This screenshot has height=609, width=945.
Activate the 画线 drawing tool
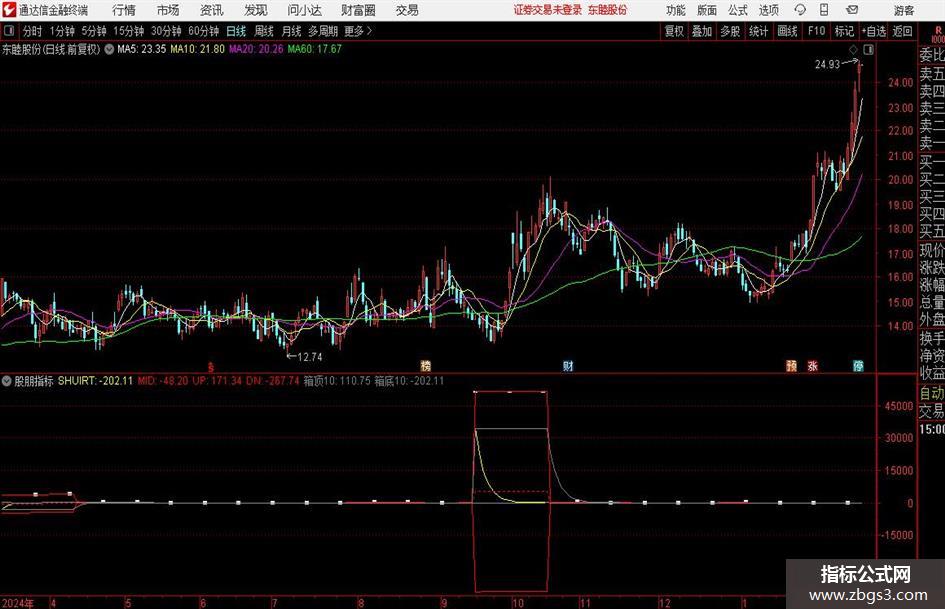pos(788,31)
